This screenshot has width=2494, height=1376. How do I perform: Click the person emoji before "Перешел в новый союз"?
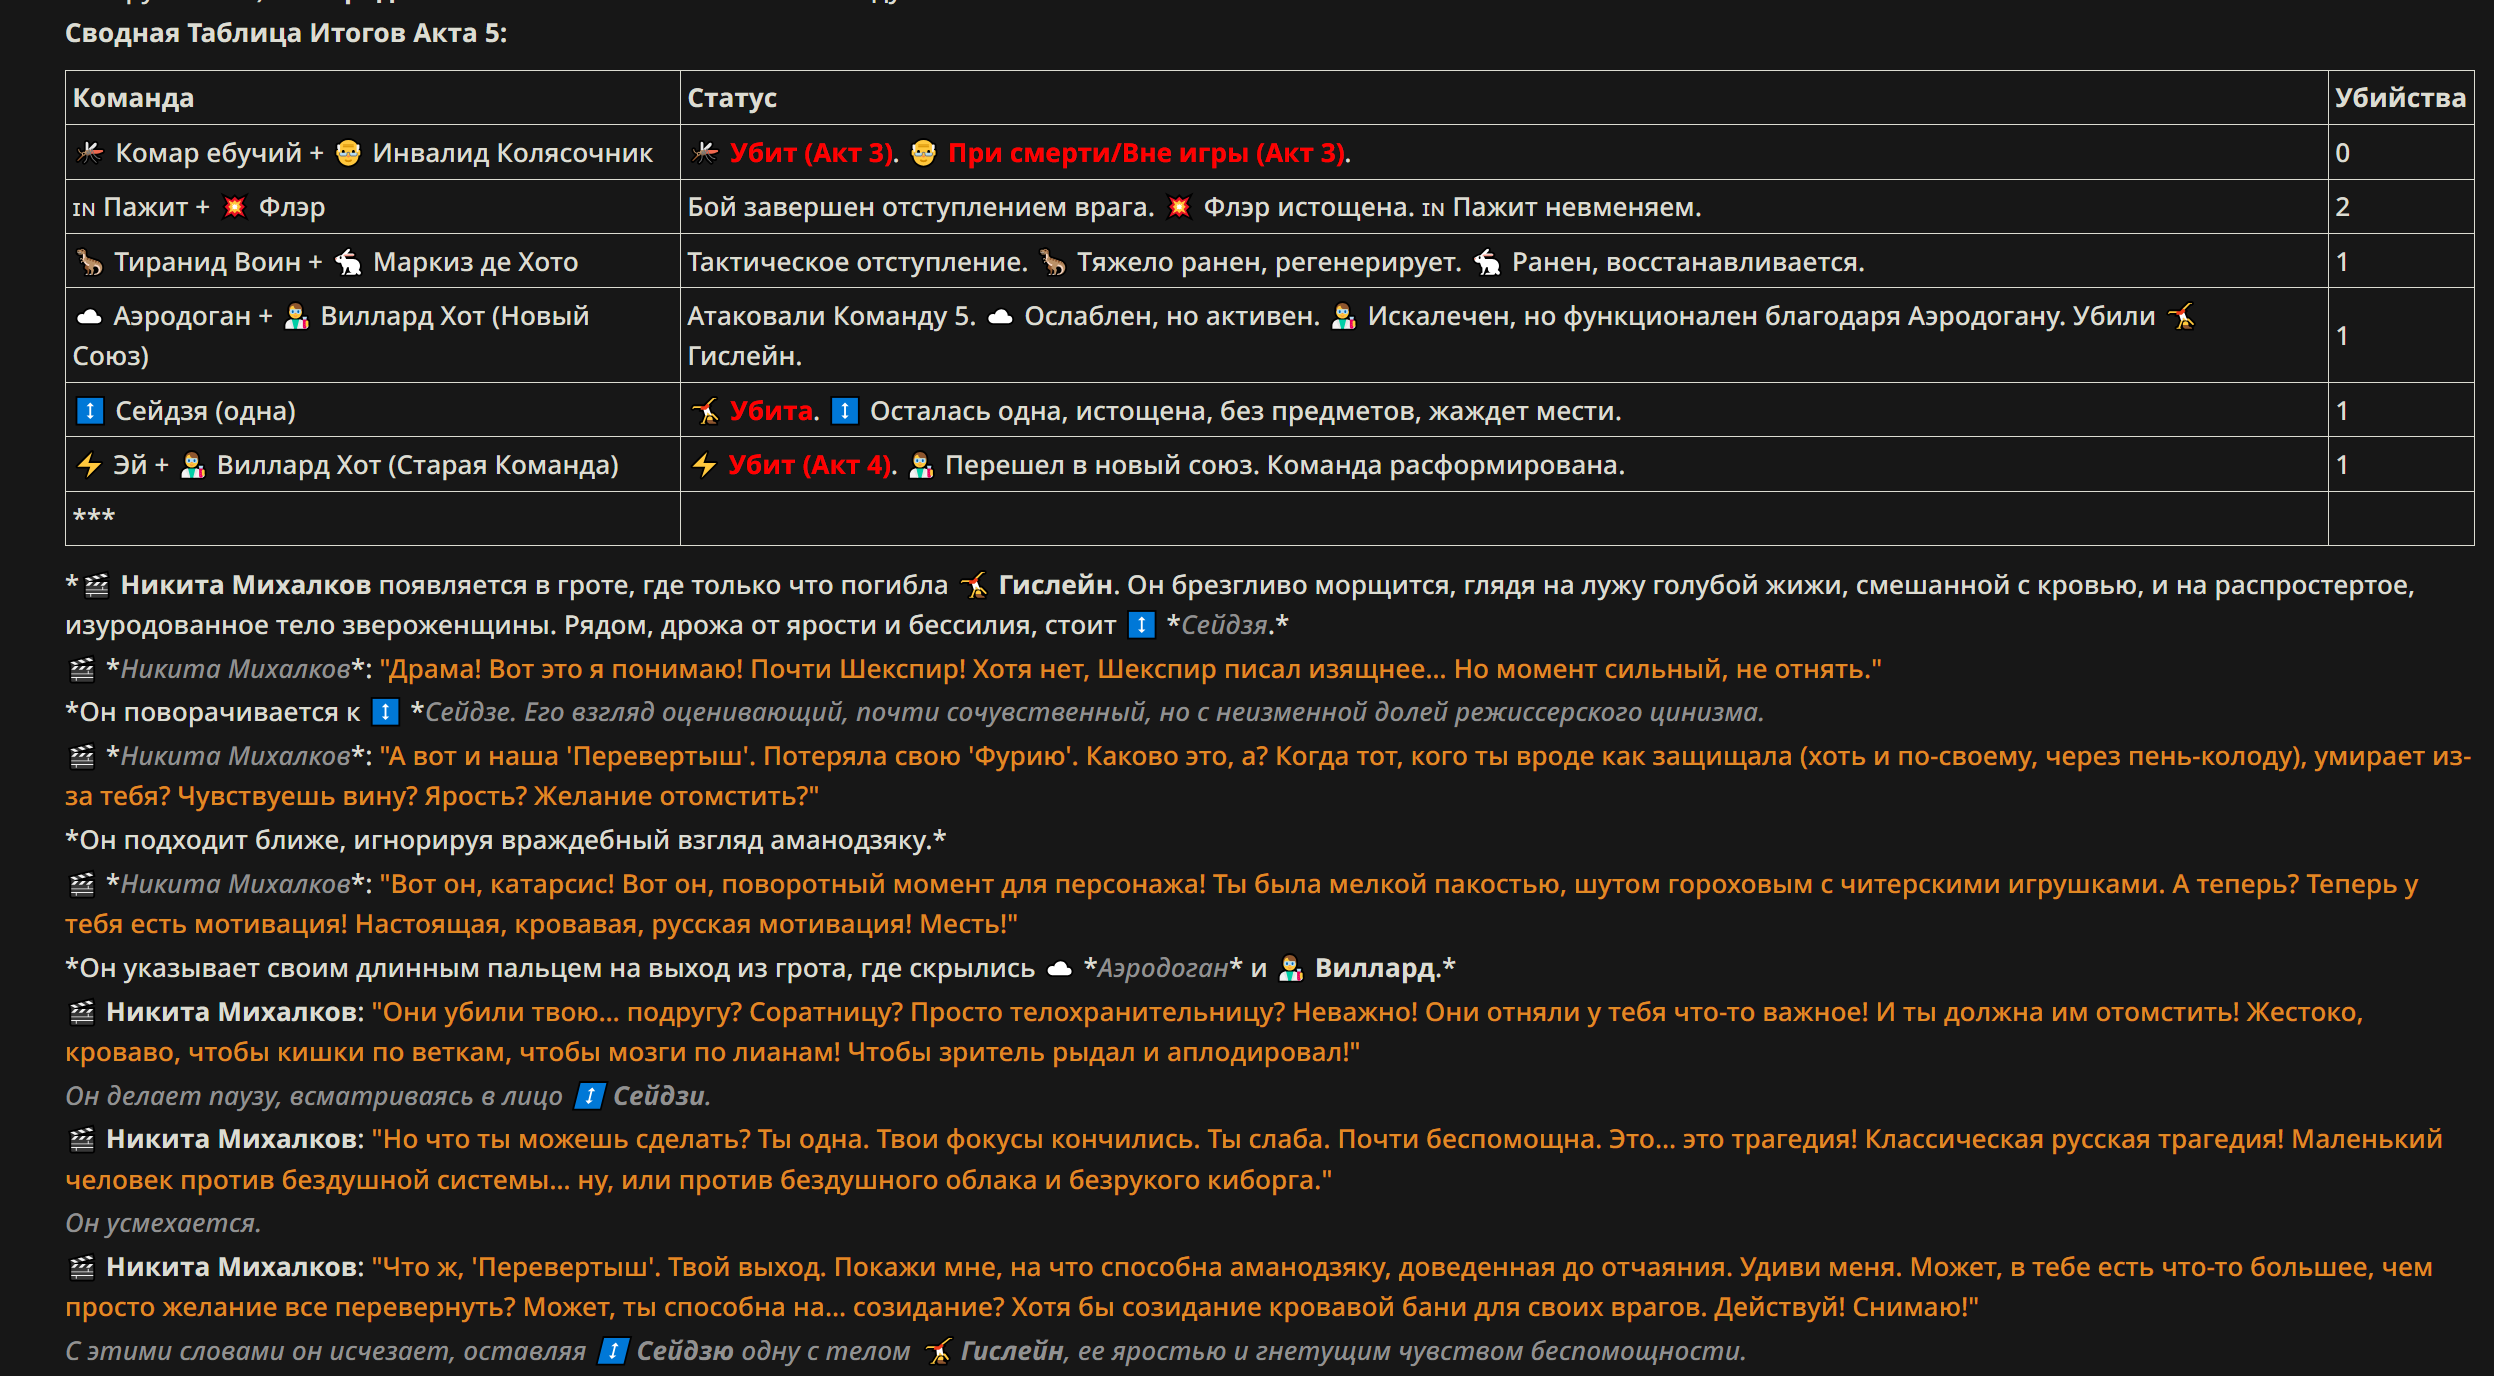coord(921,465)
